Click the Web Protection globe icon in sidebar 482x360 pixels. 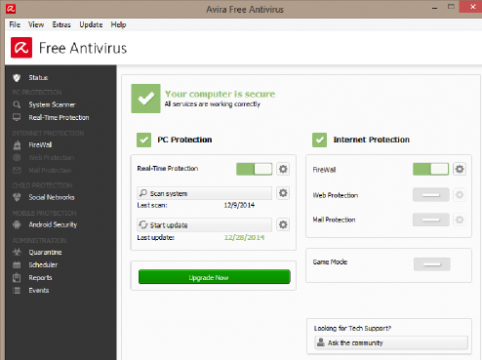pos(17,157)
